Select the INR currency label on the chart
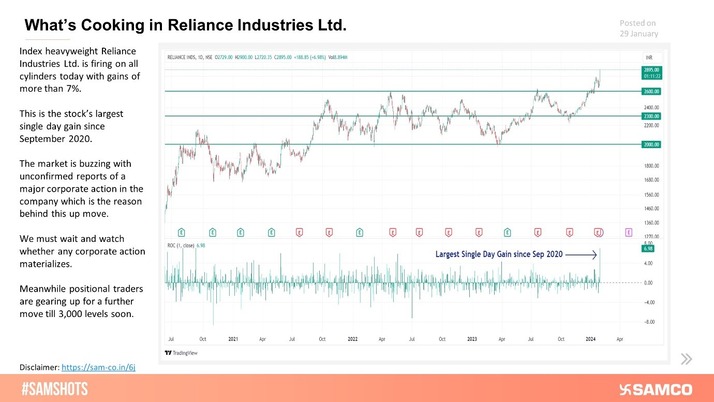The width and height of the screenshot is (714, 402). pyautogui.click(x=648, y=57)
